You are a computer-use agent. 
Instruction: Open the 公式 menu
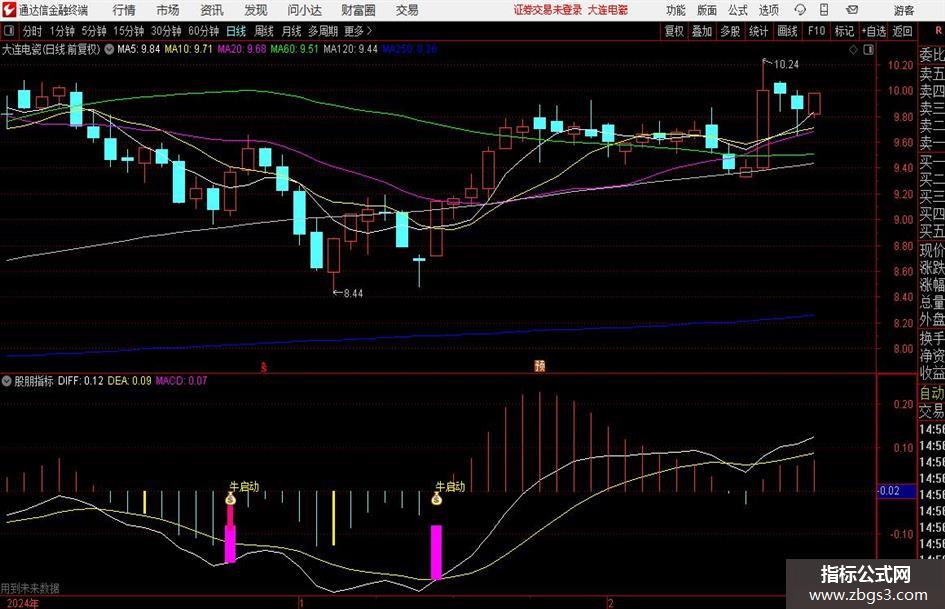tap(738, 10)
